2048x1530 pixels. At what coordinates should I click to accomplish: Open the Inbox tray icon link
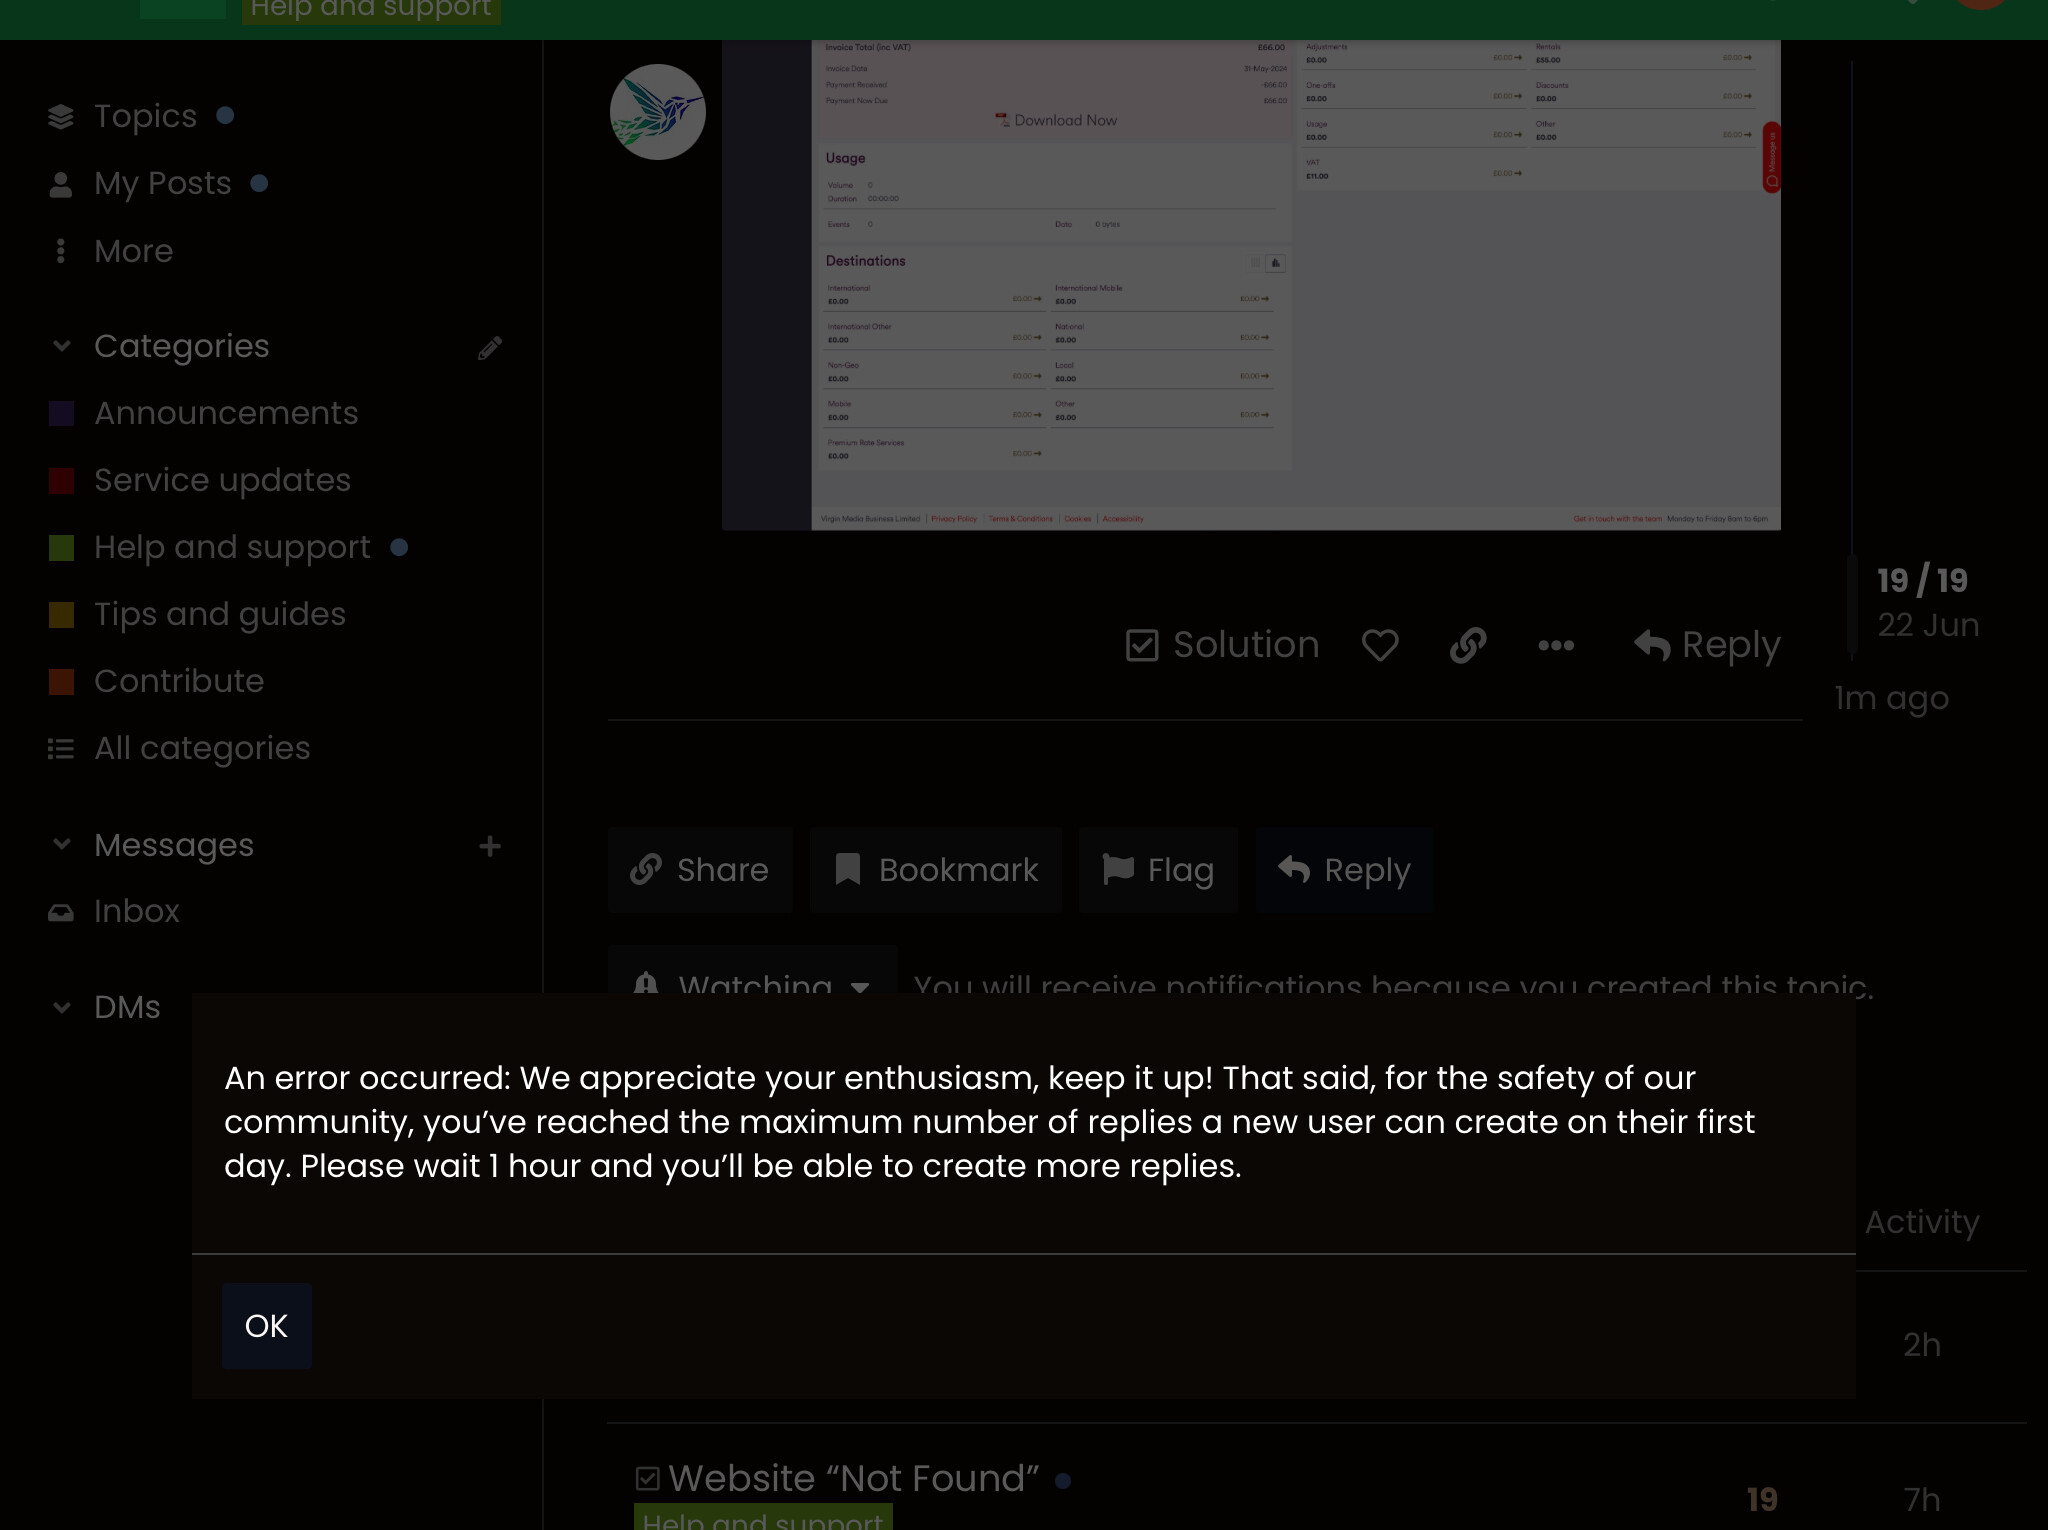click(x=61, y=912)
